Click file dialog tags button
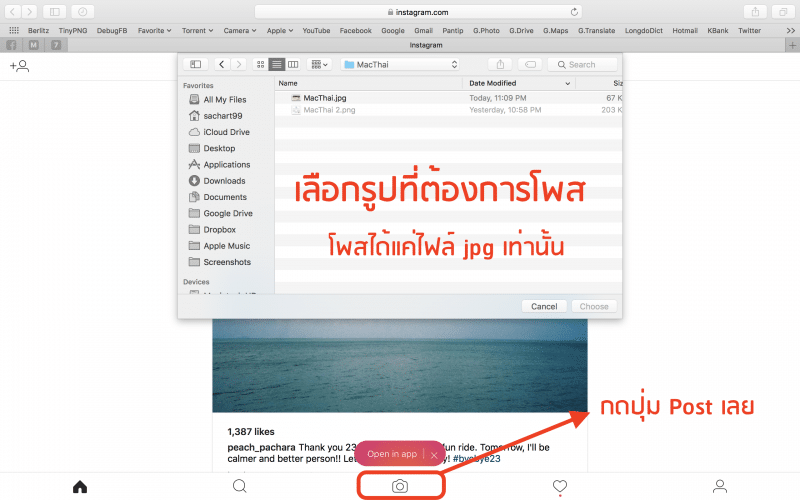 click(530, 64)
